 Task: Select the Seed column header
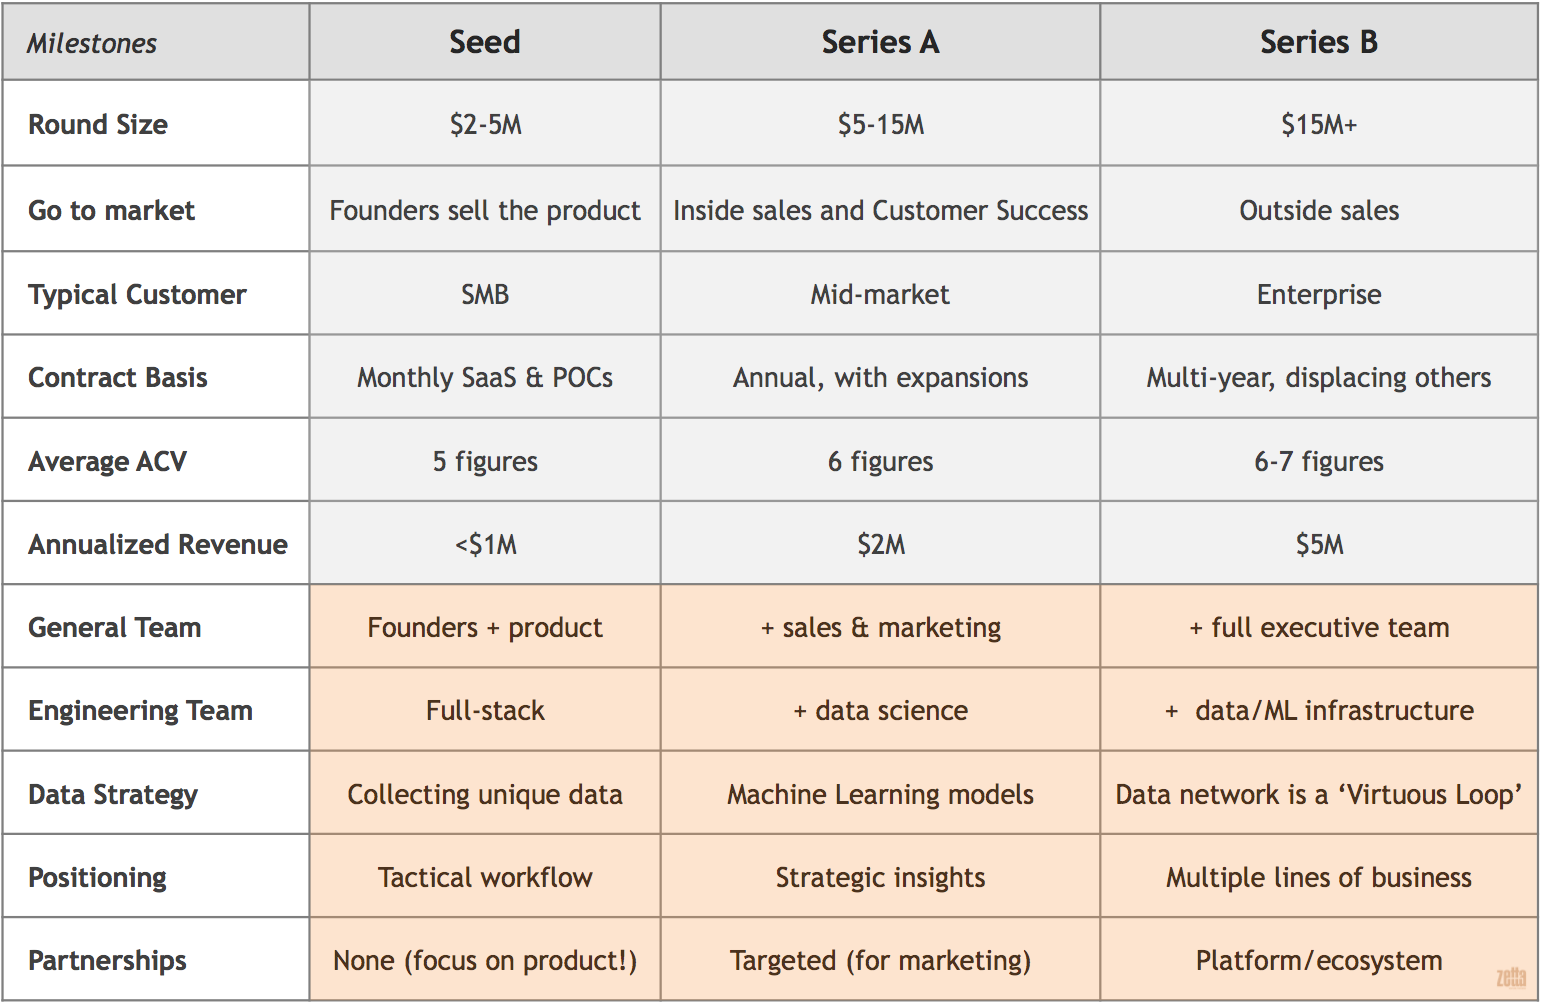[485, 42]
